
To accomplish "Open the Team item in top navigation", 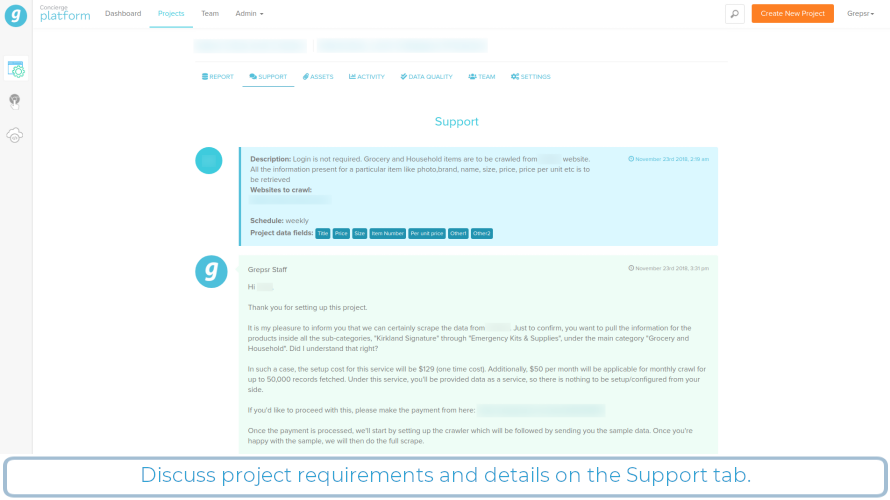I will pos(209,14).
